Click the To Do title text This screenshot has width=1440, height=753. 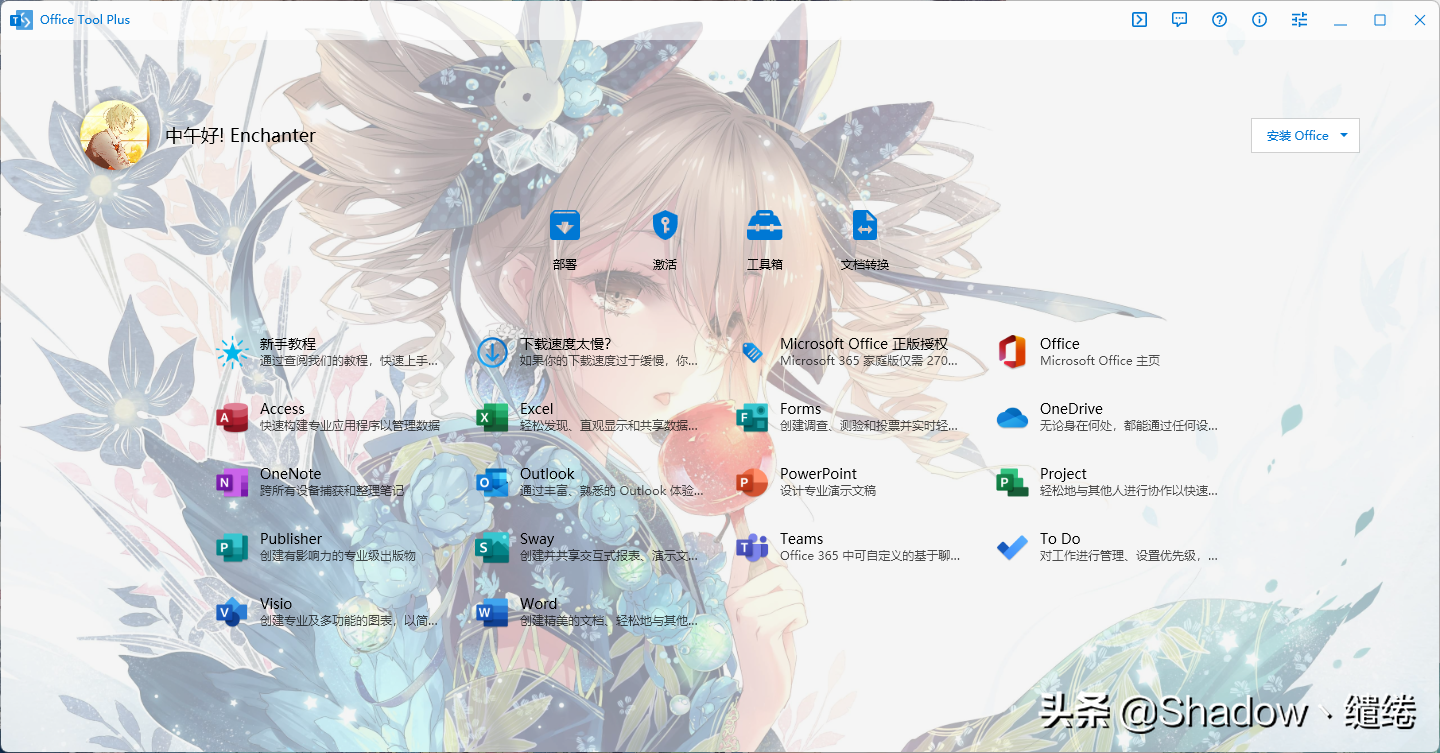(x=1060, y=539)
